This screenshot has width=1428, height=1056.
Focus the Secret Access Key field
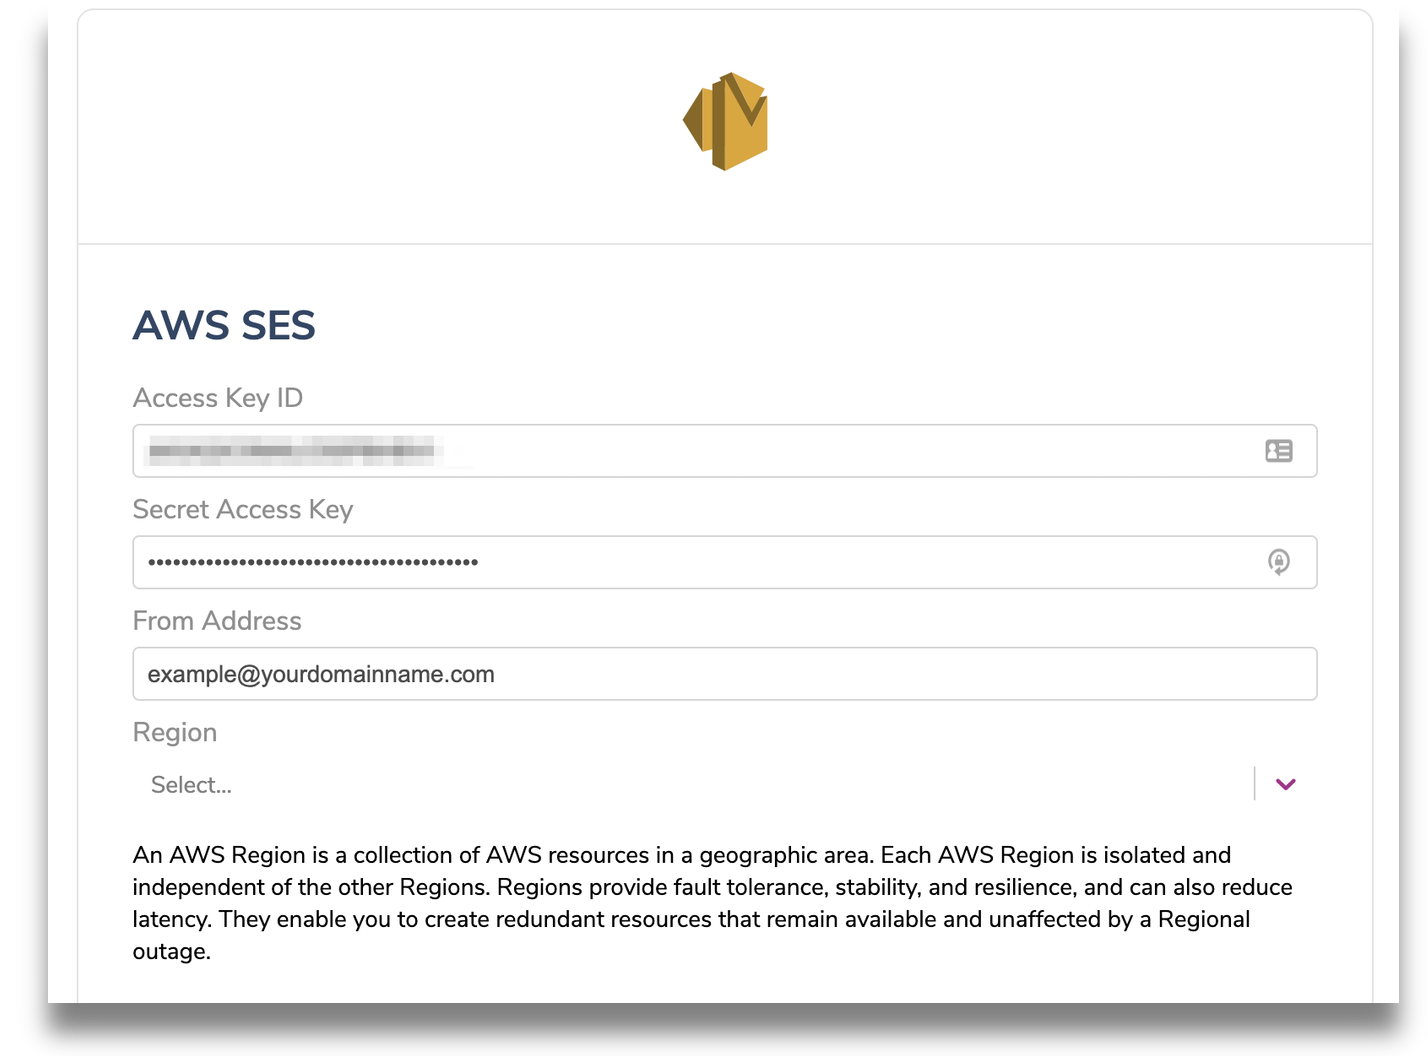tap(724, 562)
